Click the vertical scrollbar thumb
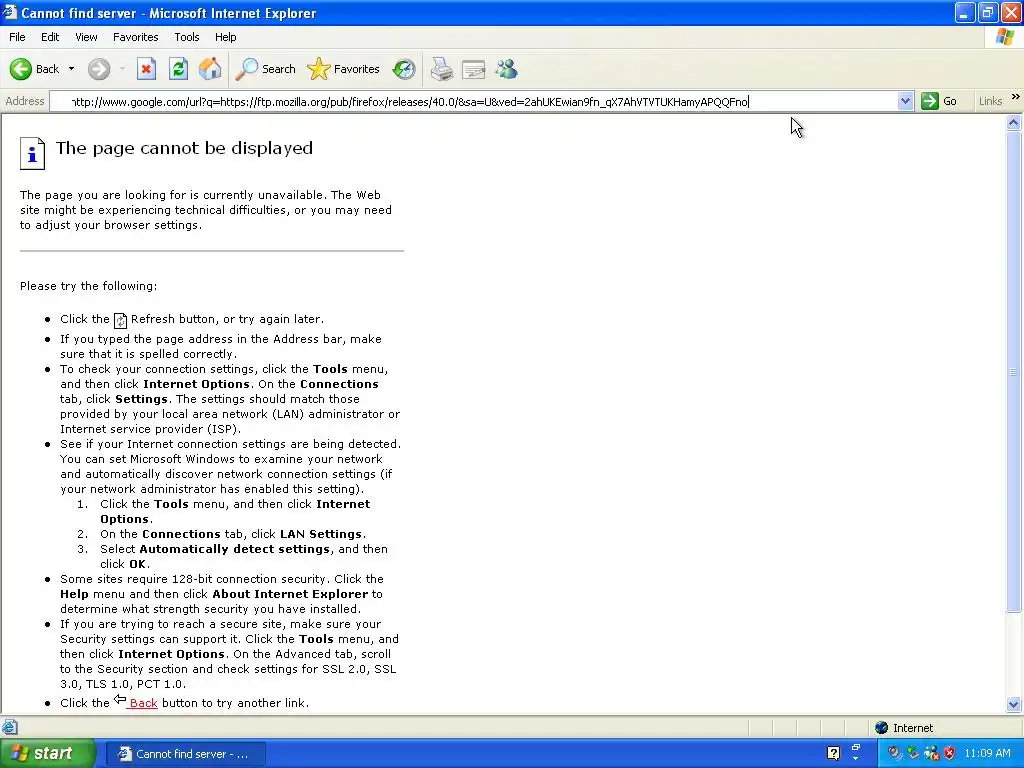Screen dimensions: 1024x768 click(1014, 371)
